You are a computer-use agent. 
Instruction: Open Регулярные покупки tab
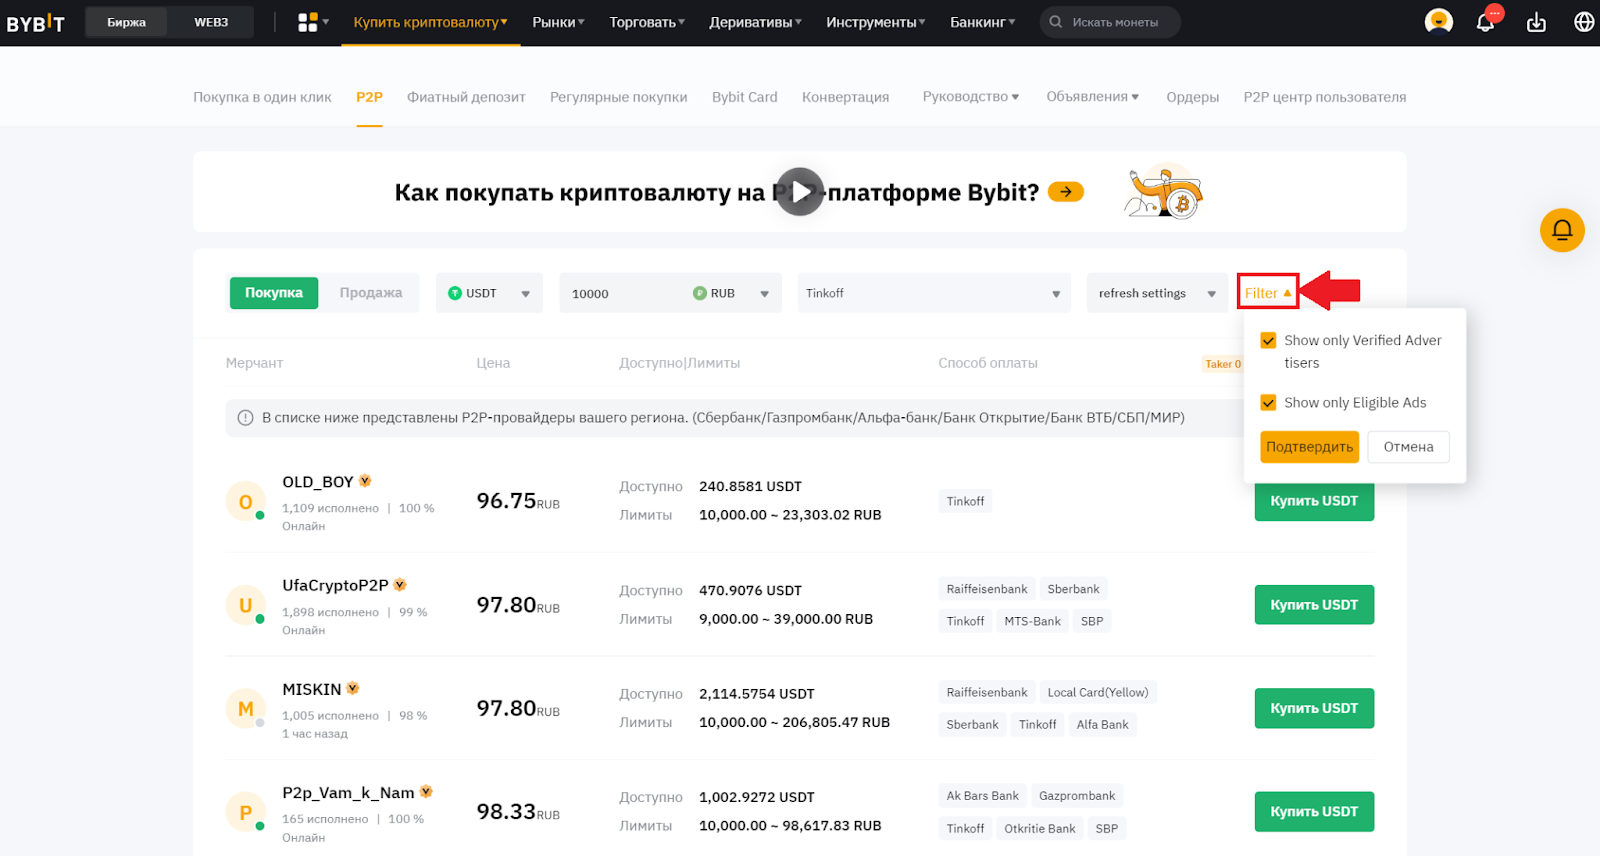pos(619,97)
